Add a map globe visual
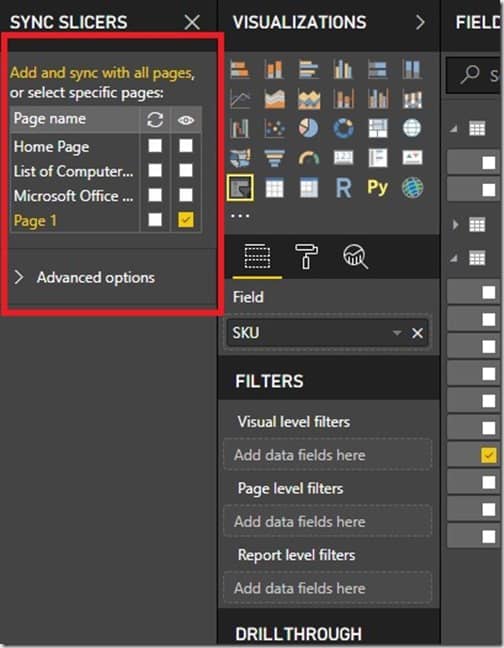The width and height of the screenshot is (504, 648). [x=412, y=129]
